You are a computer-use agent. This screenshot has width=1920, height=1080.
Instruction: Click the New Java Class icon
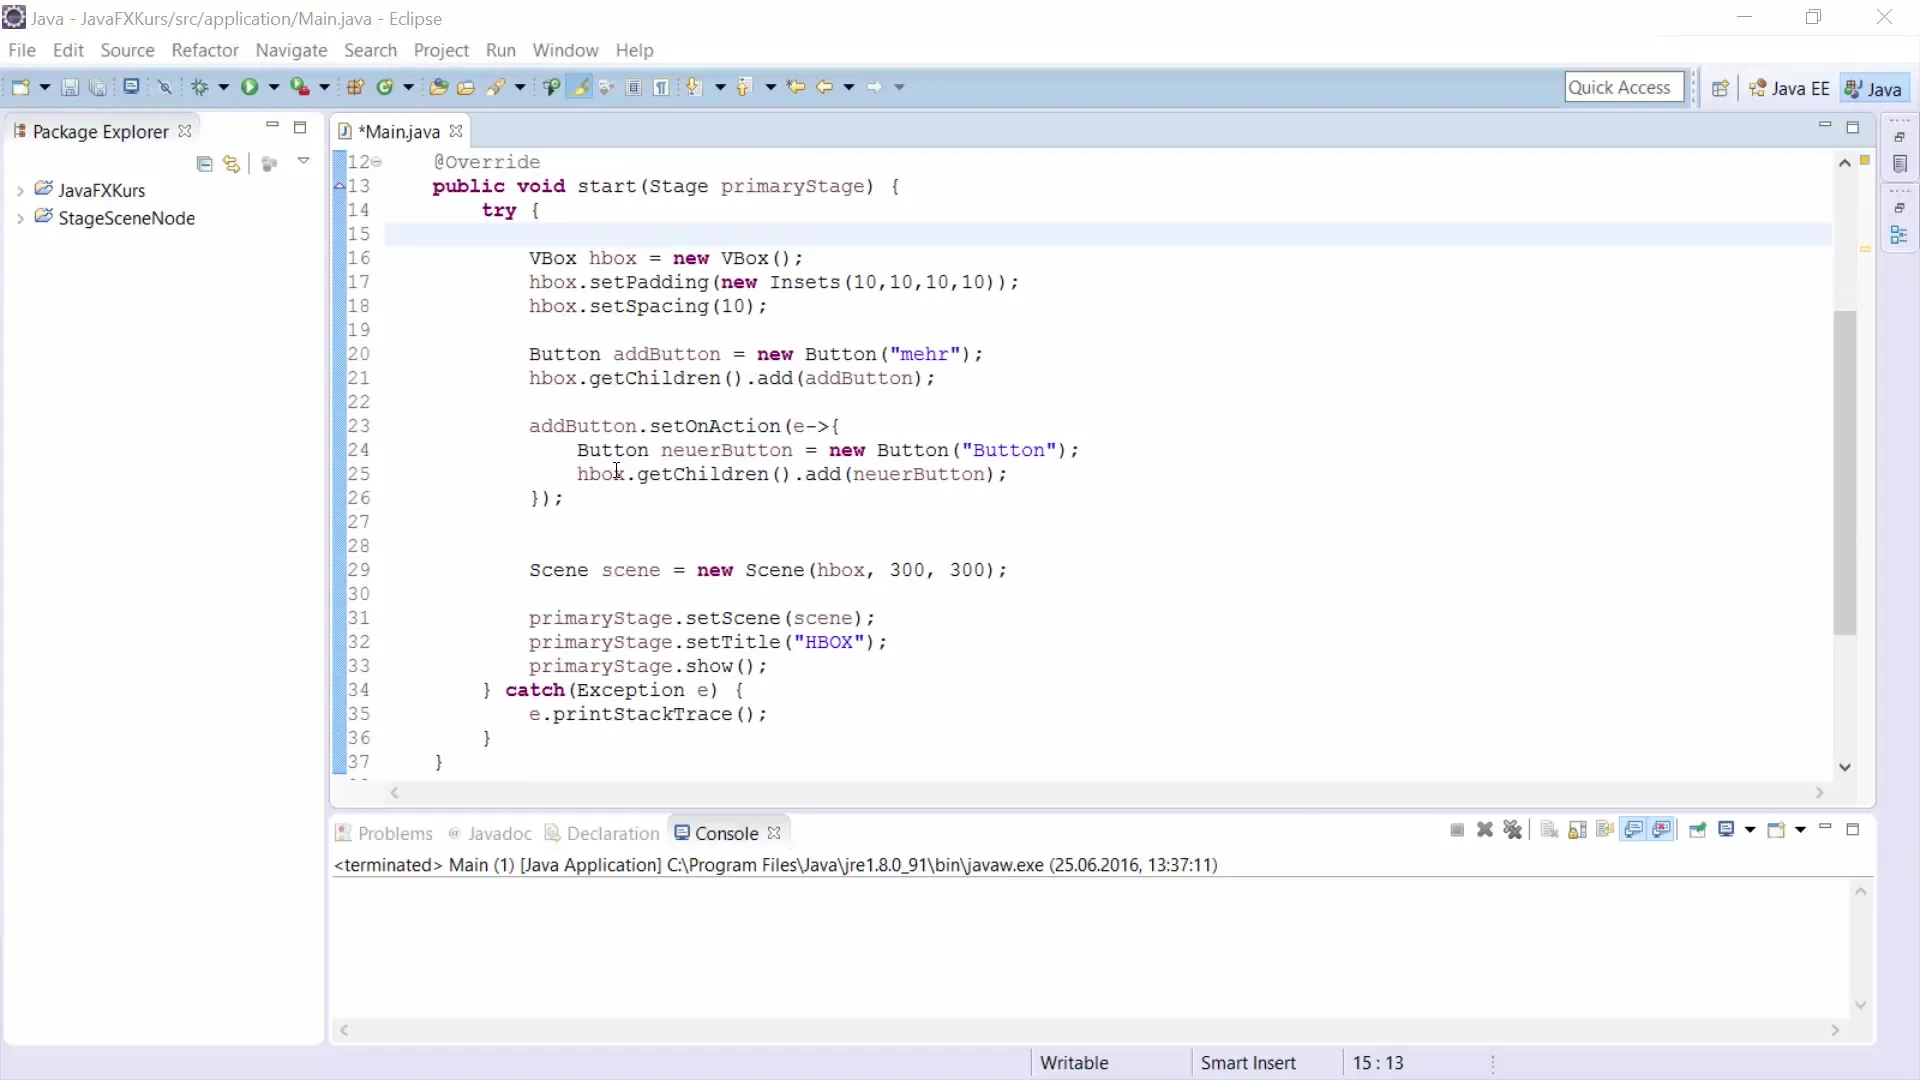point(385,87)
